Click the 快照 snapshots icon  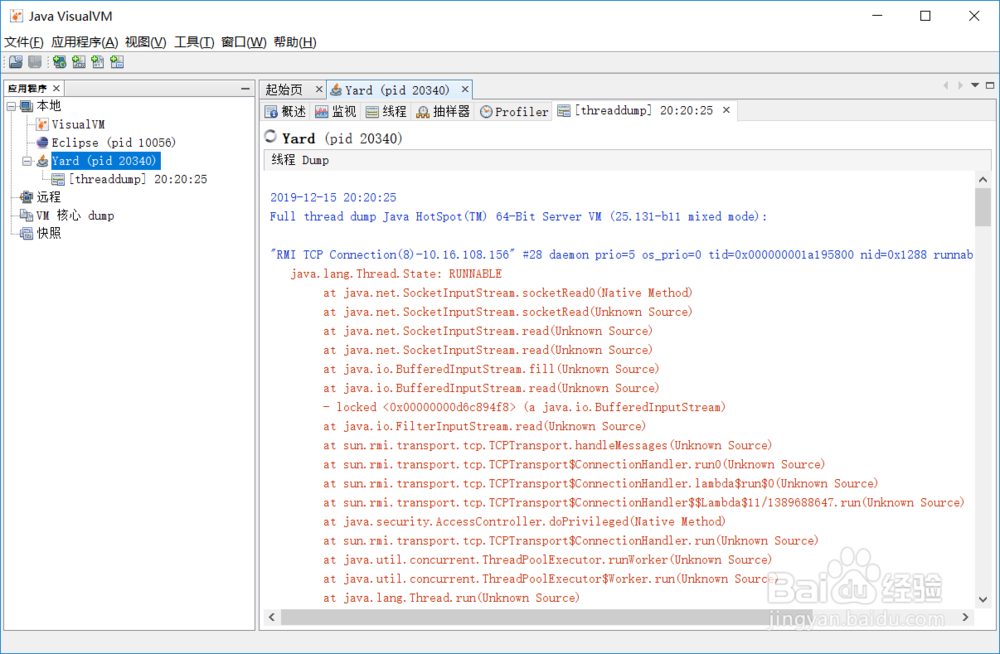[x=26, y=234]
